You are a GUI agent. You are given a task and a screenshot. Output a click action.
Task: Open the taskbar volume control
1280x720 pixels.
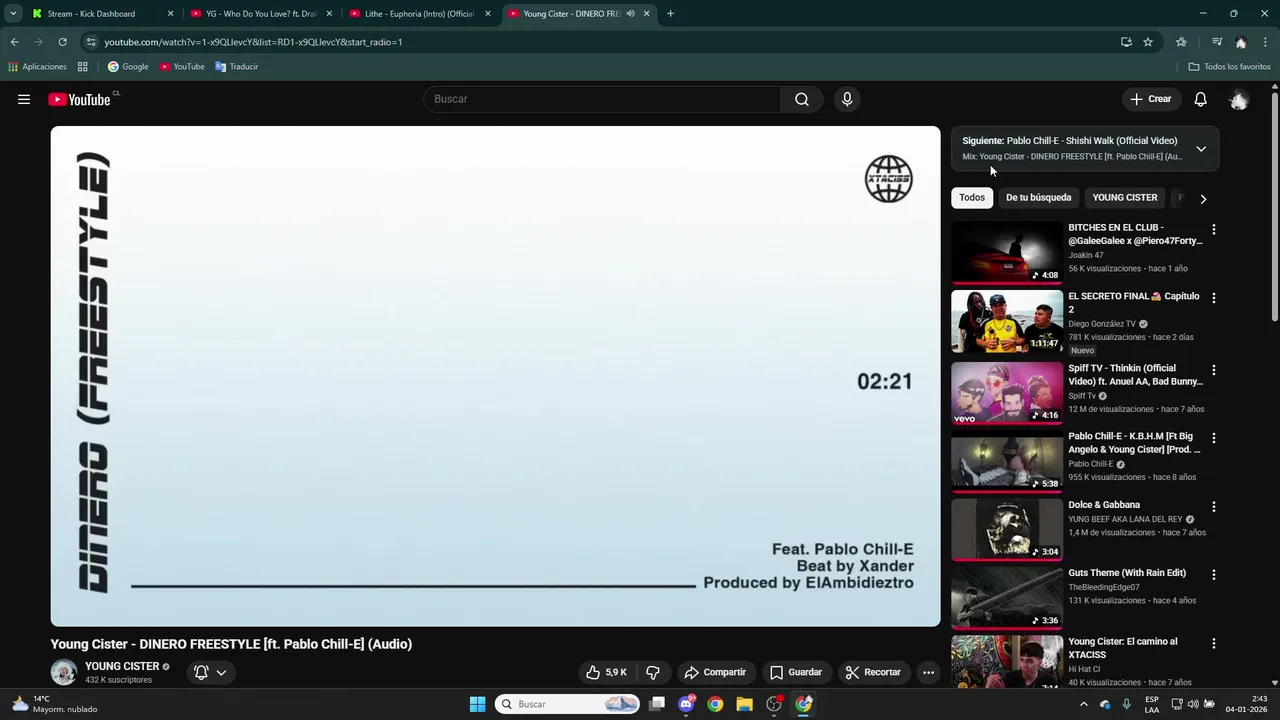pyautogui.click(x=1192, y=704)
